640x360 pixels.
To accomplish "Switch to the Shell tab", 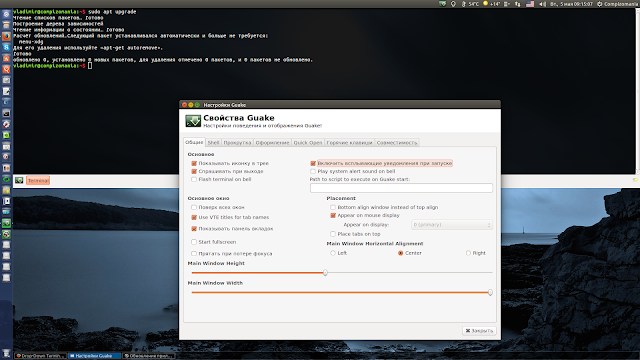I will click(213, 142).
